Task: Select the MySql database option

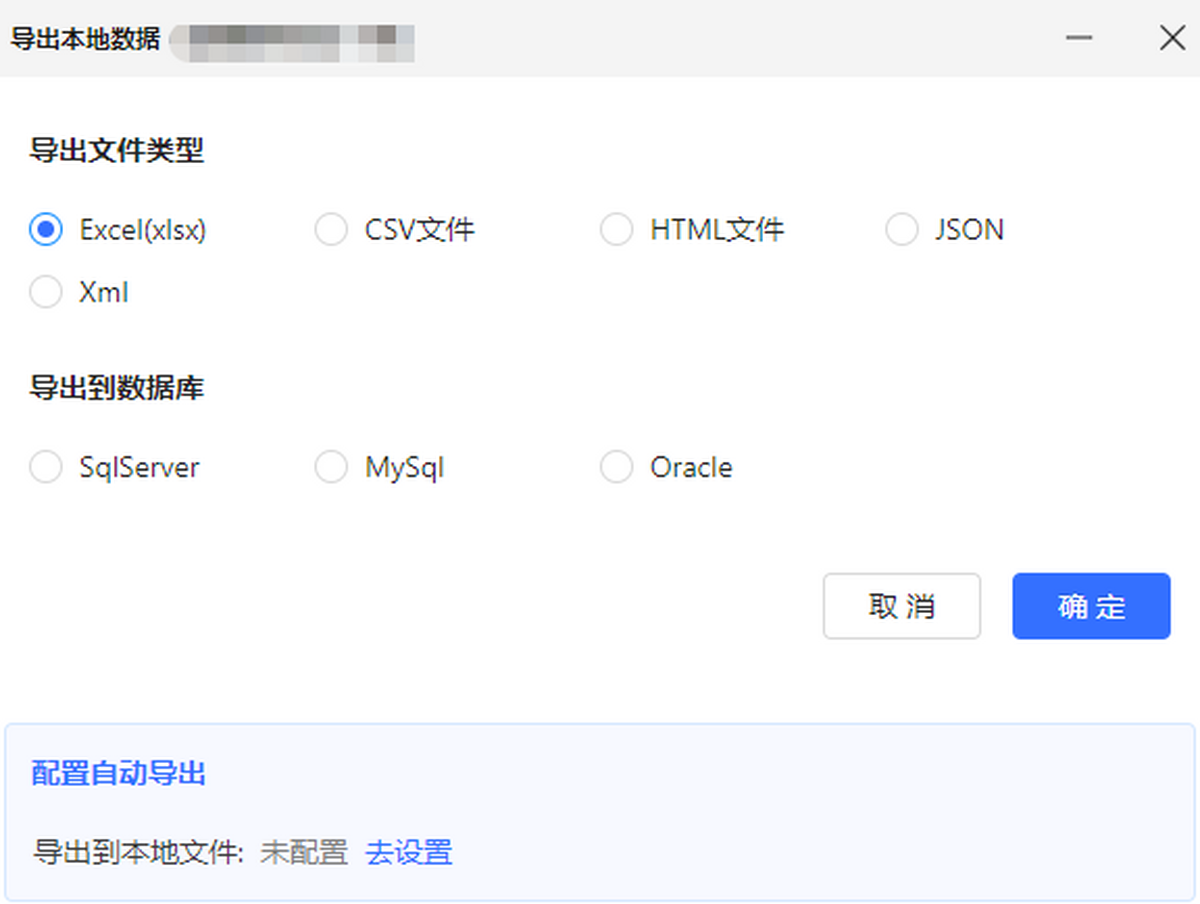Action: (331, 466)
